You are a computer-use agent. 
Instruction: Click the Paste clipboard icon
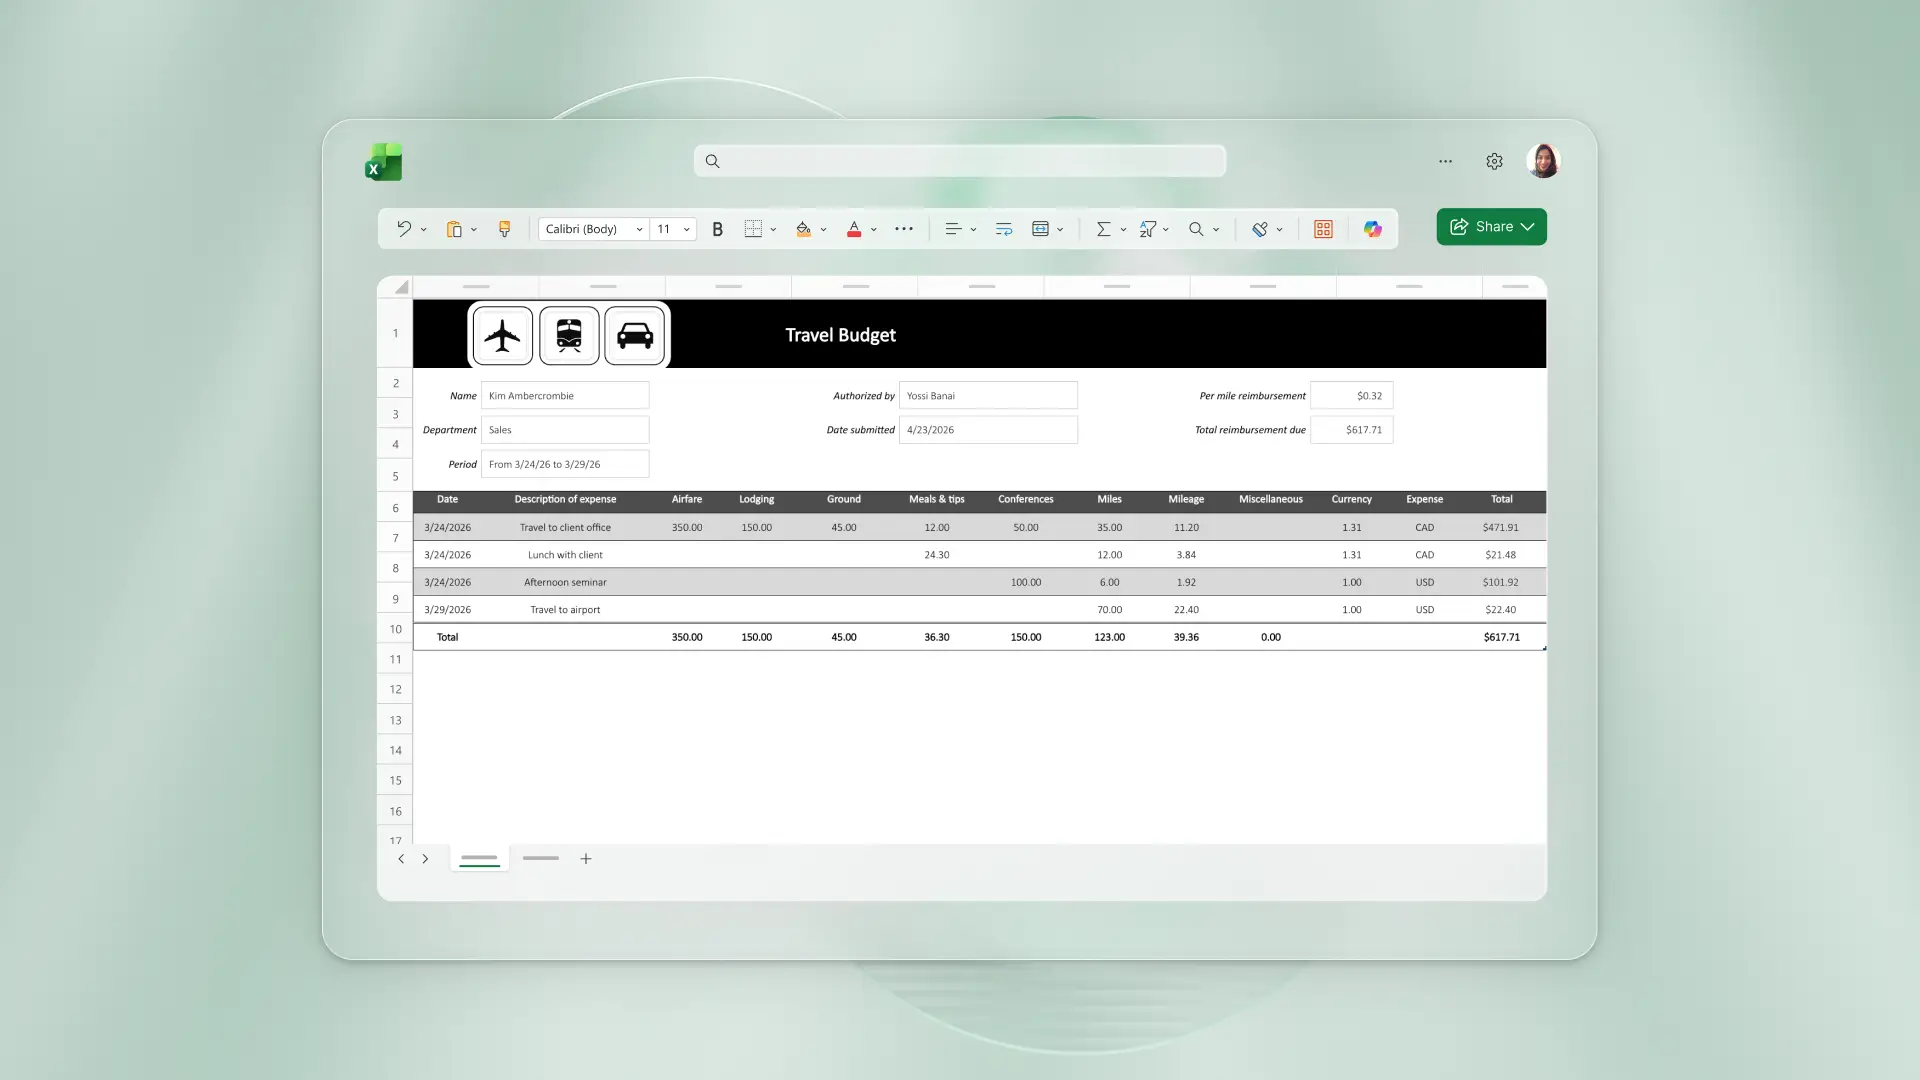point(455,229)
